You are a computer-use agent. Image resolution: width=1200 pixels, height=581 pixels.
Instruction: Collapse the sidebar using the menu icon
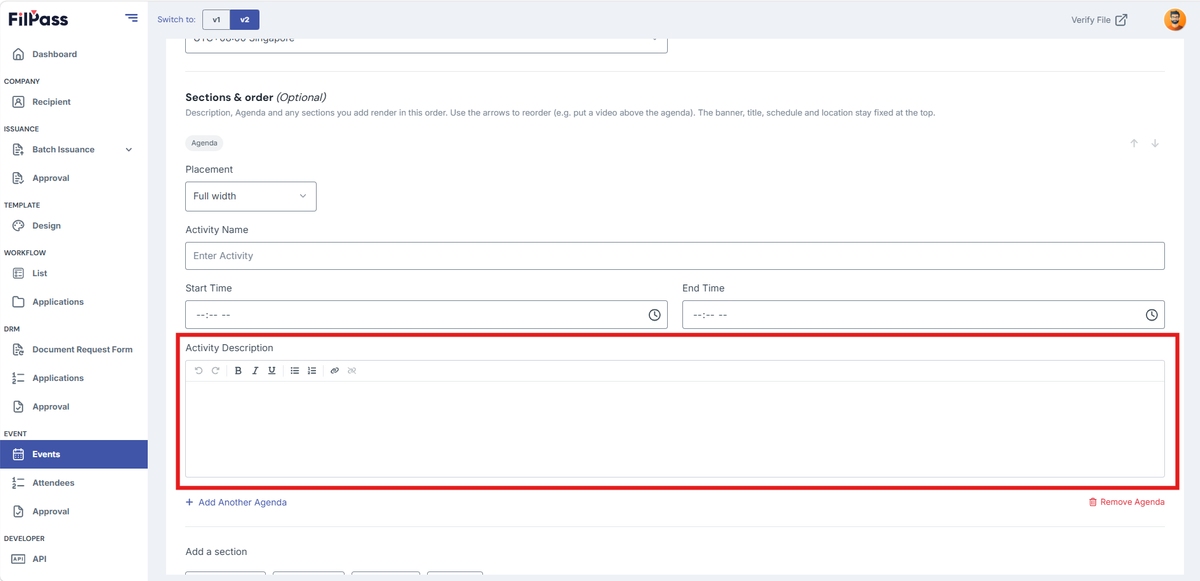[132, 18]
